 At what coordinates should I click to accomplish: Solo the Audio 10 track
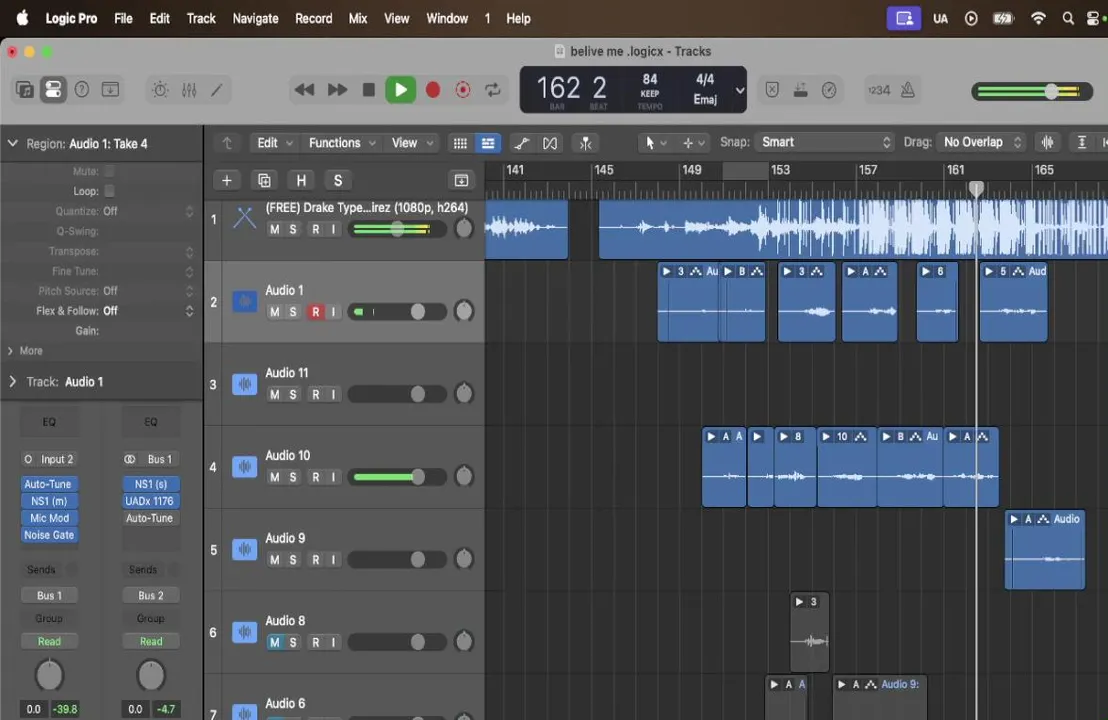tap(293, 477)
